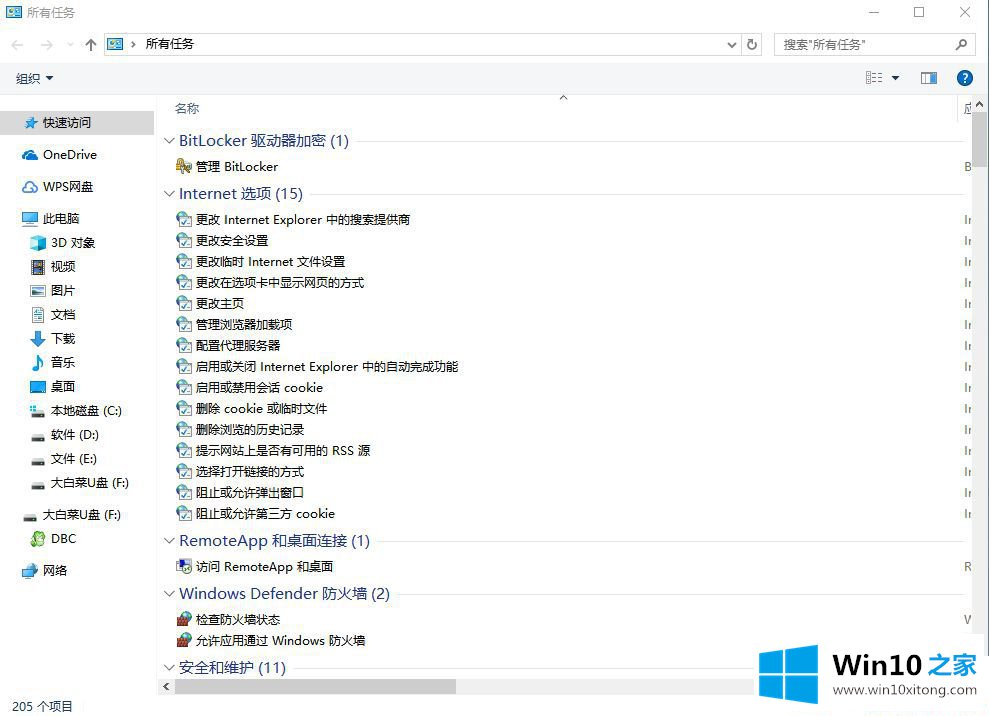
Task: Open the view options dropdown arrow
Action: 895,78
